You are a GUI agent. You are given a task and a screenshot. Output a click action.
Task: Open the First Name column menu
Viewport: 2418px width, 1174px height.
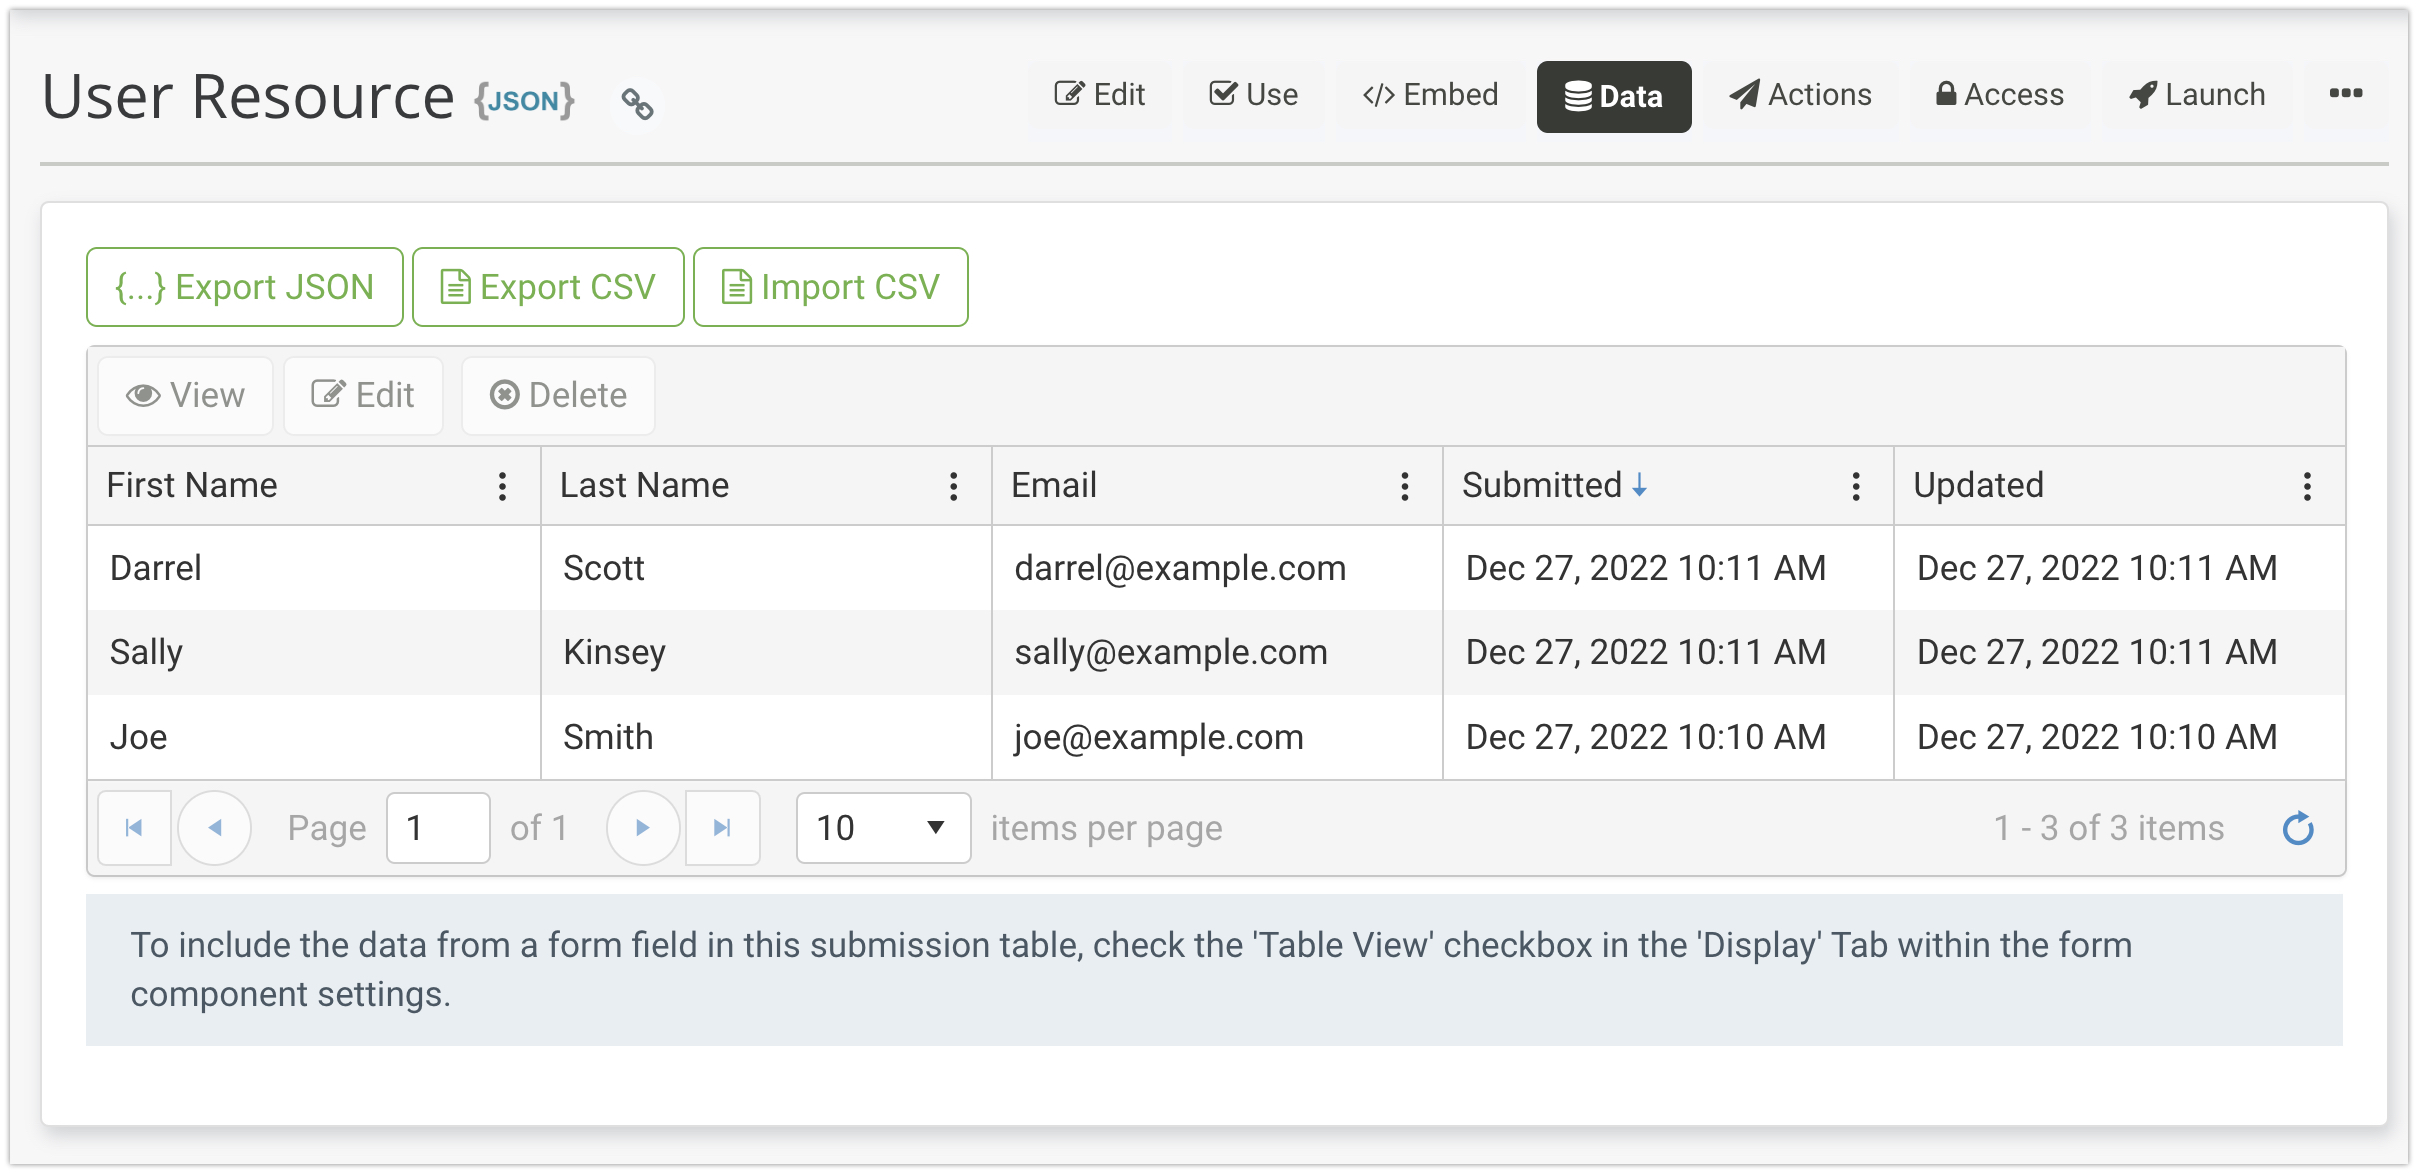coord(502,486)
